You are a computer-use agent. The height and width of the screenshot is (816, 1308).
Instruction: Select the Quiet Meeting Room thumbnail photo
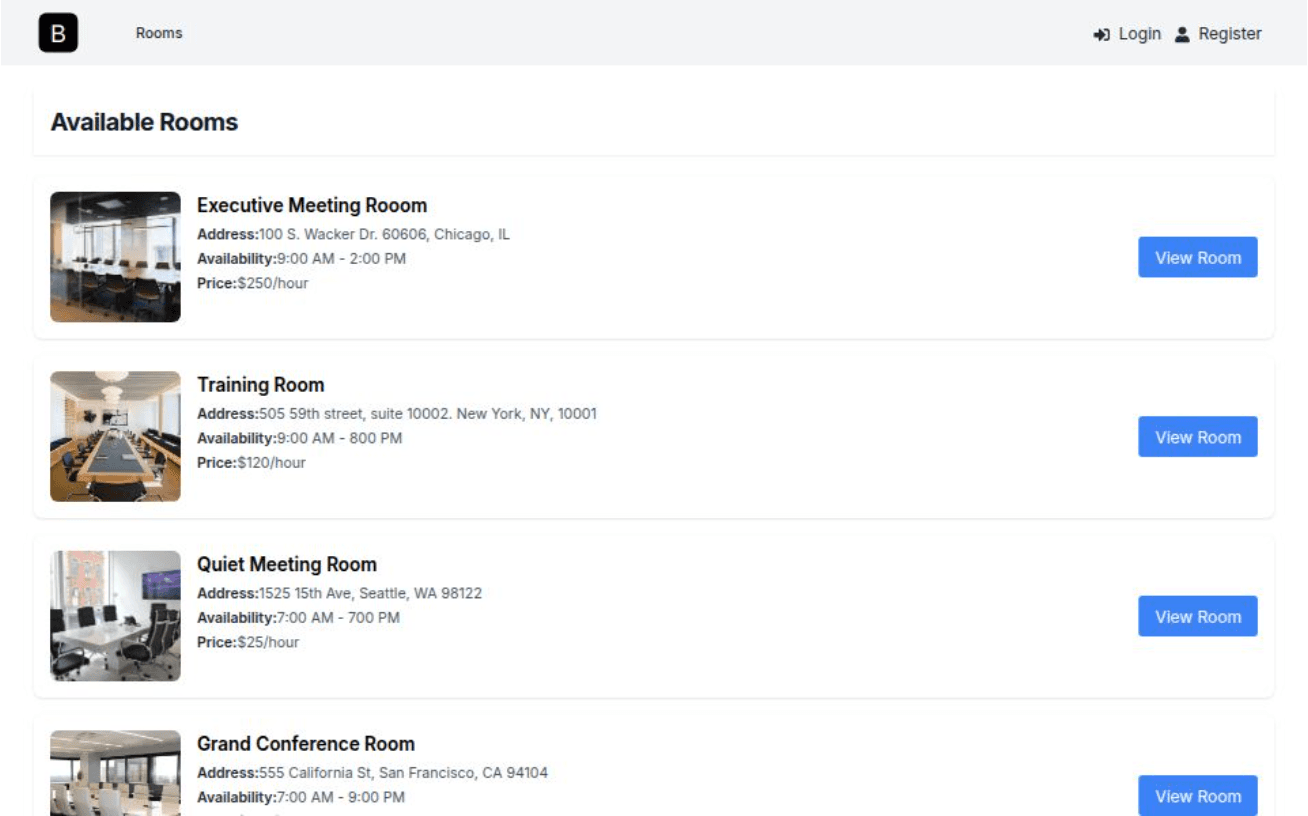coord(115,616)
